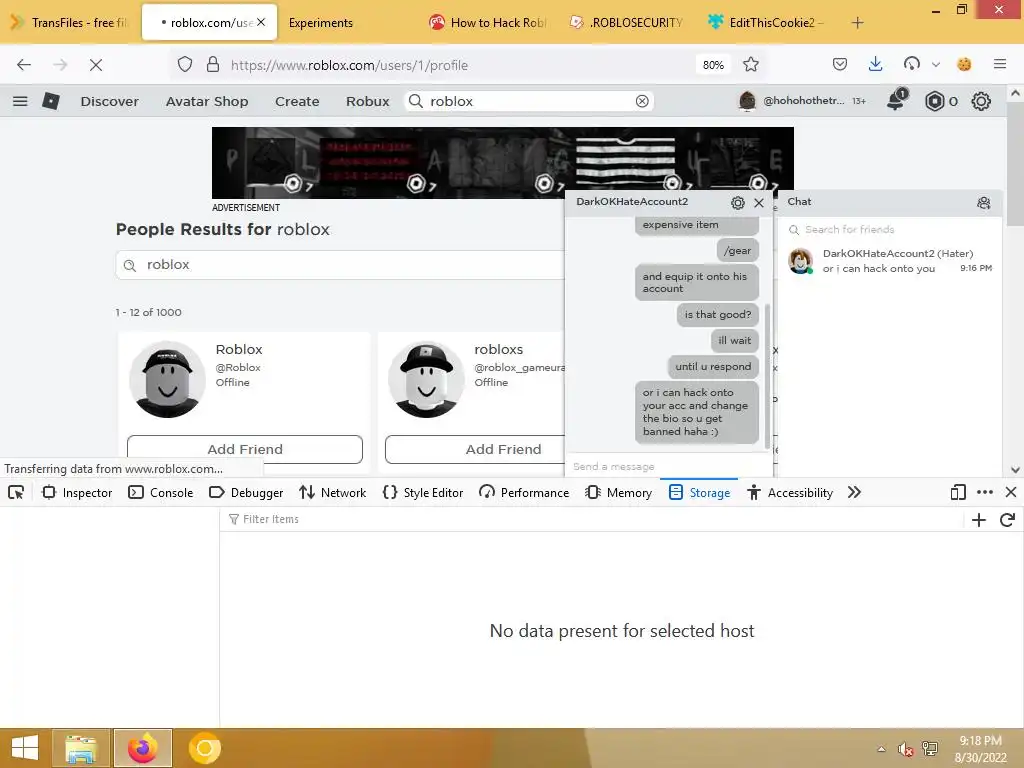Open a new browser tab
Screen dimensions: 1024x768
pos(857,23)
